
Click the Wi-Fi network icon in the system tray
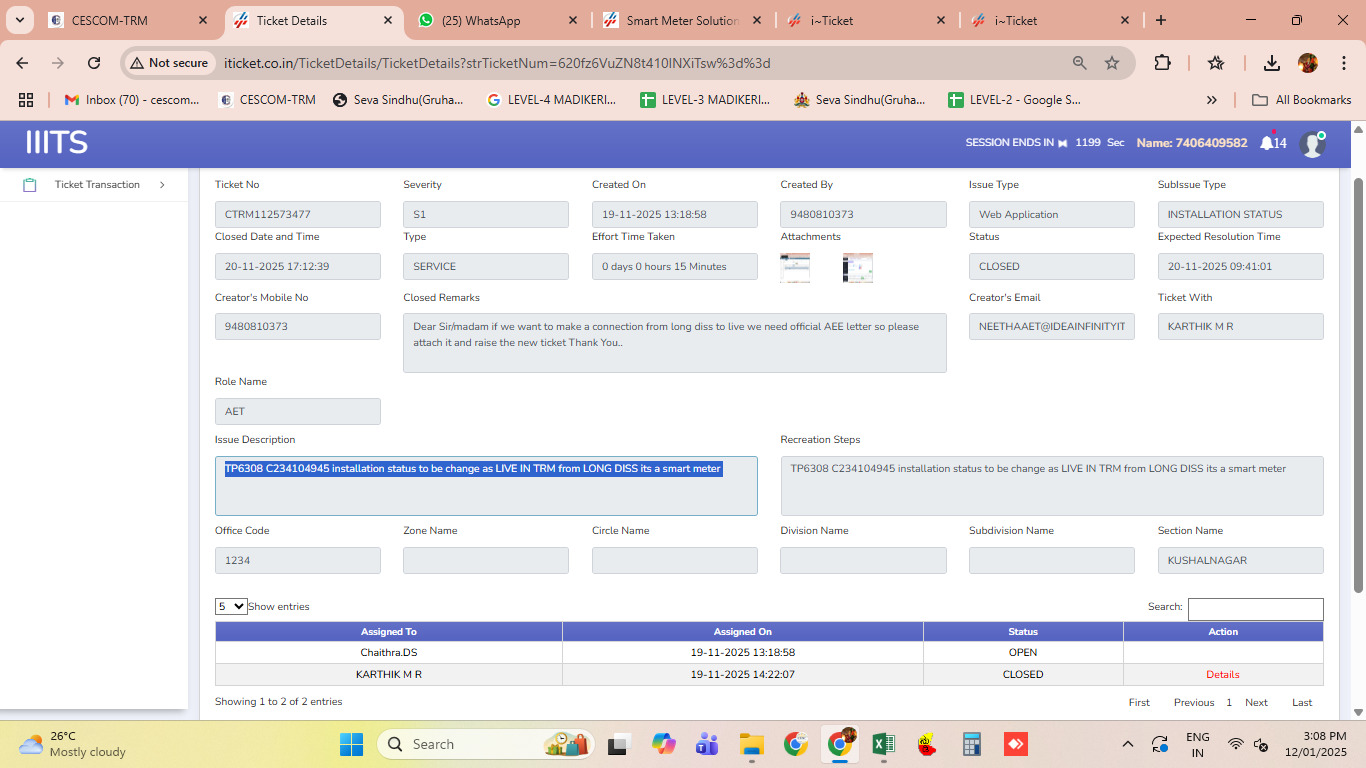pos(1236,744)
